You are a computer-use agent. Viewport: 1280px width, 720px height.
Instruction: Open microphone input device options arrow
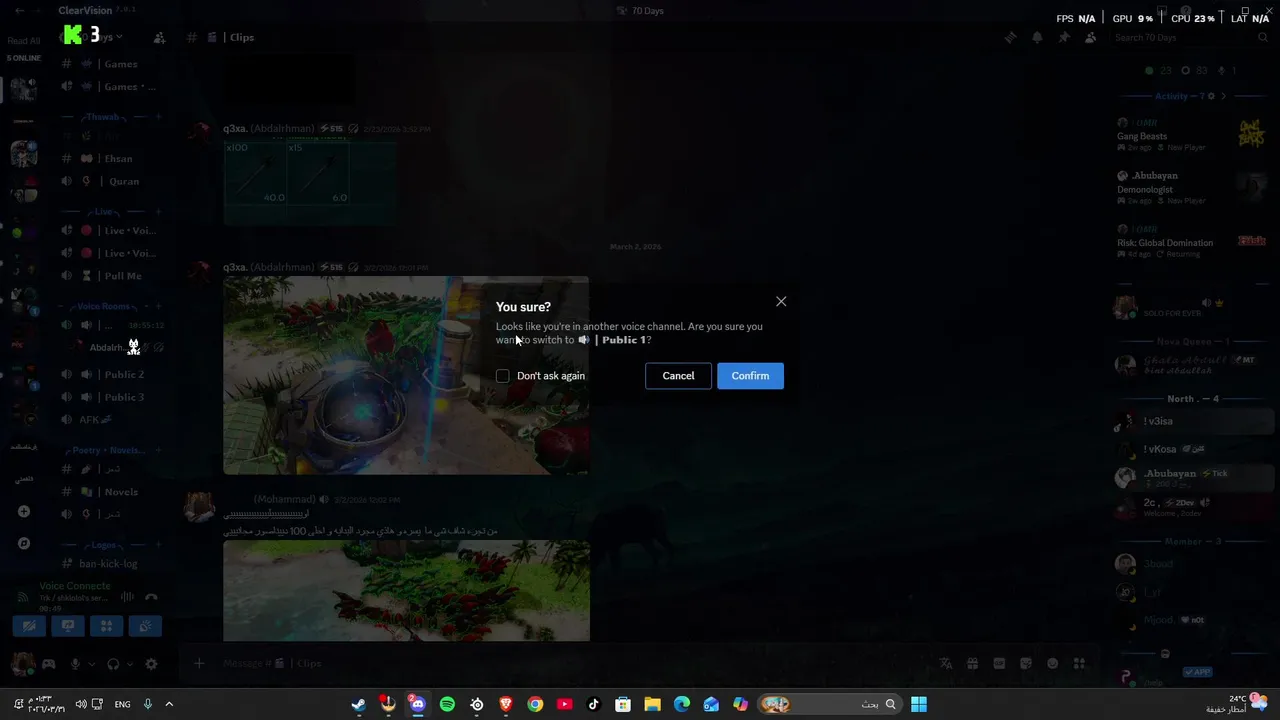91,664
